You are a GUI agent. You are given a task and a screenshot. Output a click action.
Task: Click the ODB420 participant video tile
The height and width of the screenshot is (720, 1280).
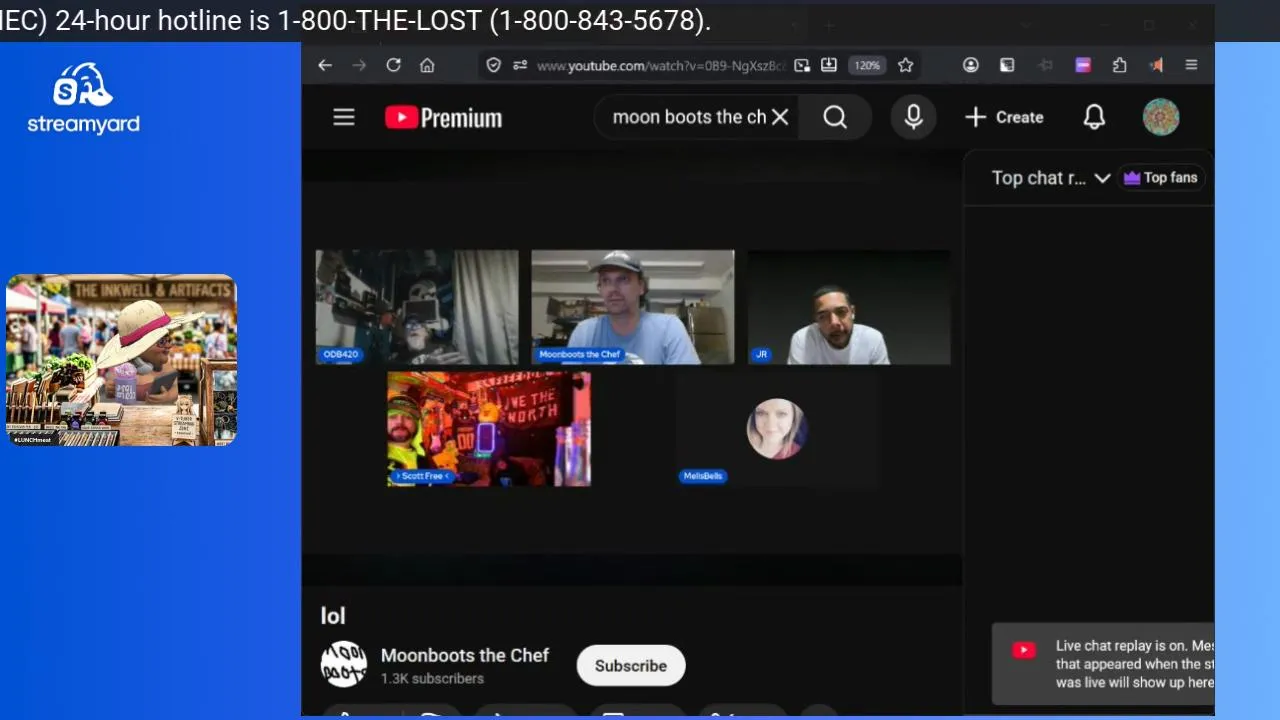pos(417,307)
